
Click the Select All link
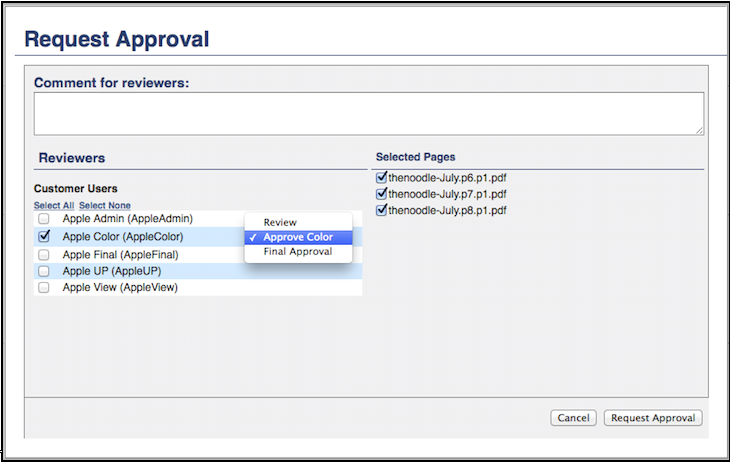coord(53,205)
